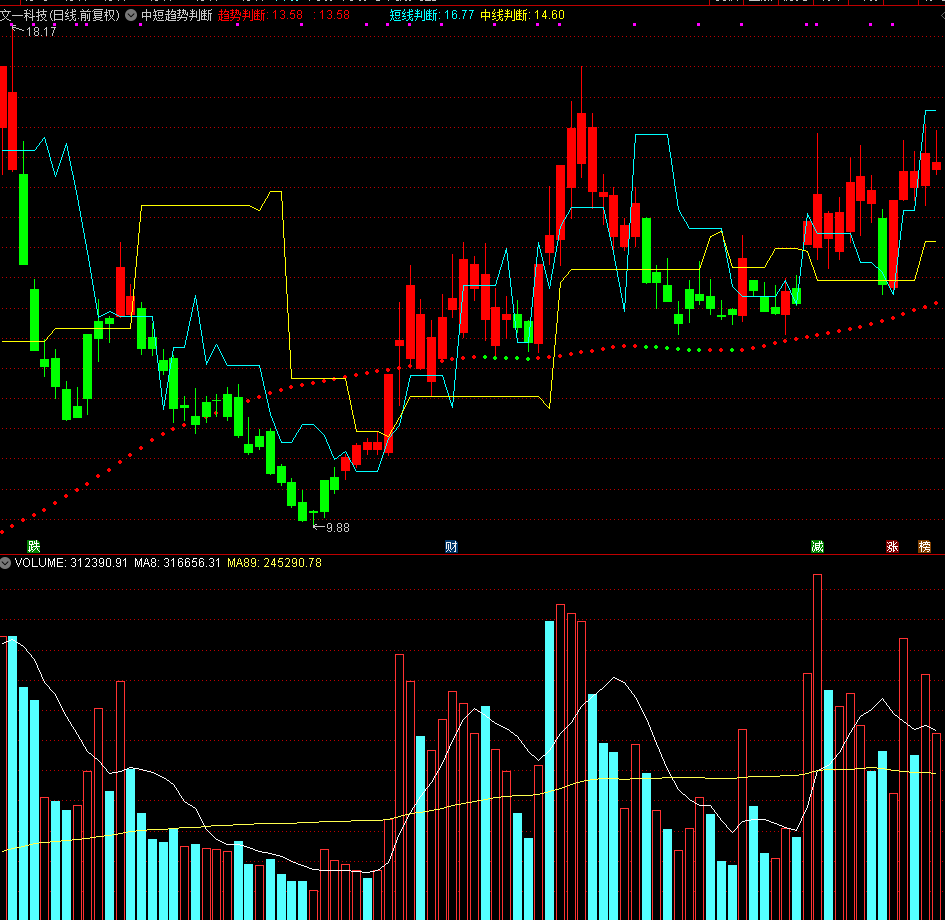Image resolution: width=945 pixels, height=920 pixels.
Task: Click the yellow MA89: 245290.78 readout
Action: click(x=274, y=563)
